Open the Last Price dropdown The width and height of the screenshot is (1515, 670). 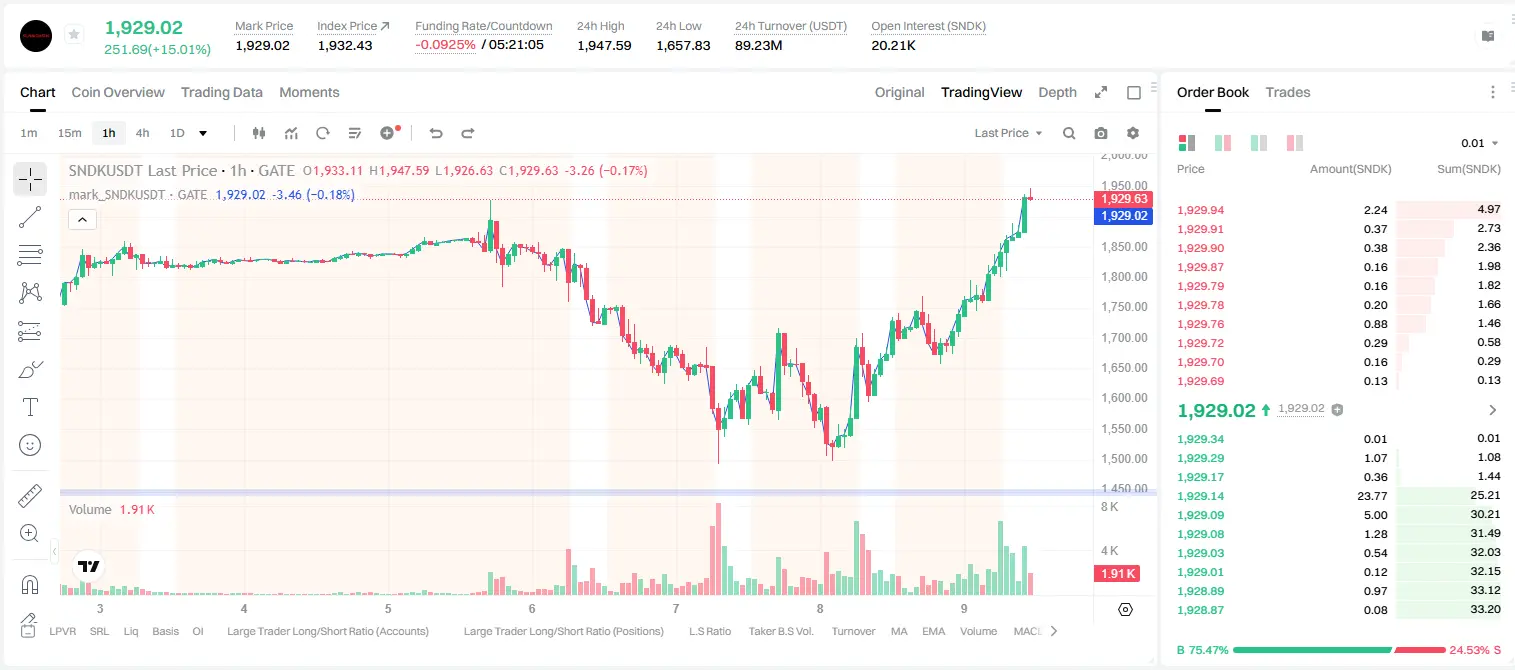coord(1008,133)
